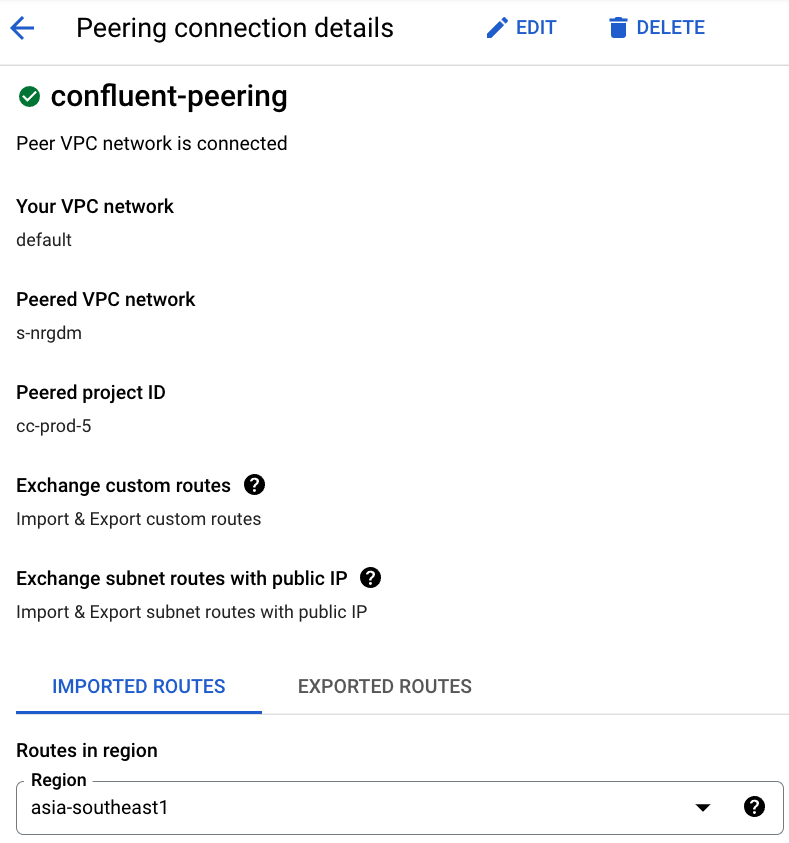
Task: Click the 'Peering connection details' page title
Action: point(235,28)
